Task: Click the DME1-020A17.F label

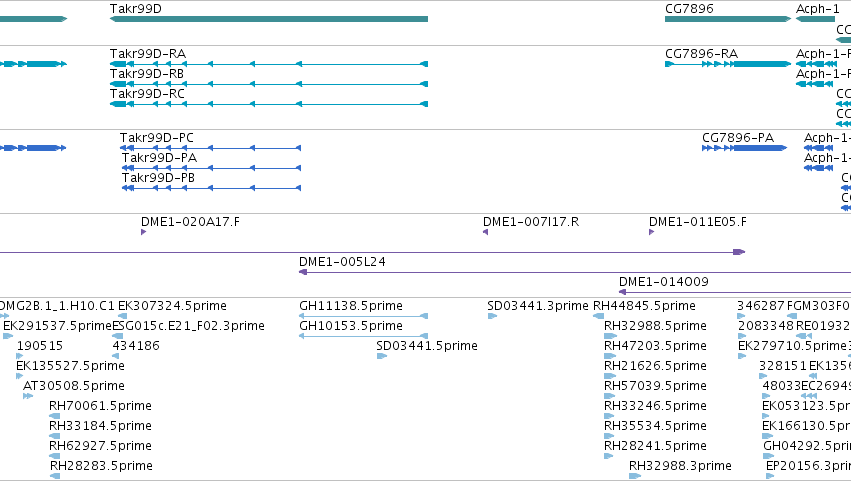Action: pos(190,222)
